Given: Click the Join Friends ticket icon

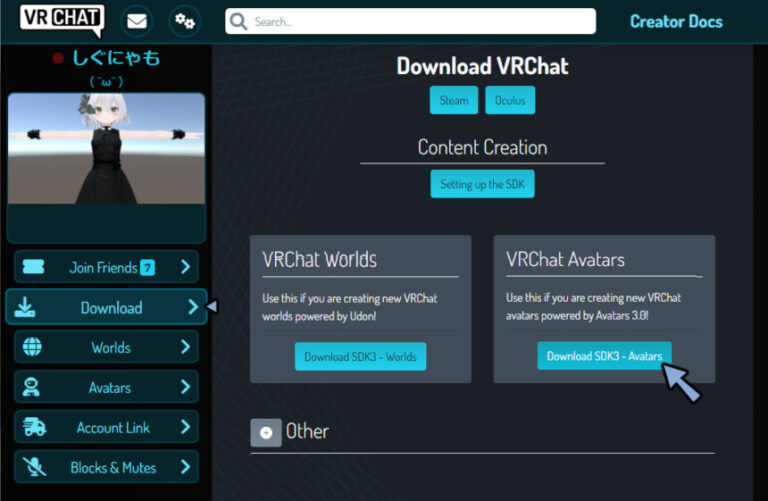Looking at the screenshot, I should point(33,267).
